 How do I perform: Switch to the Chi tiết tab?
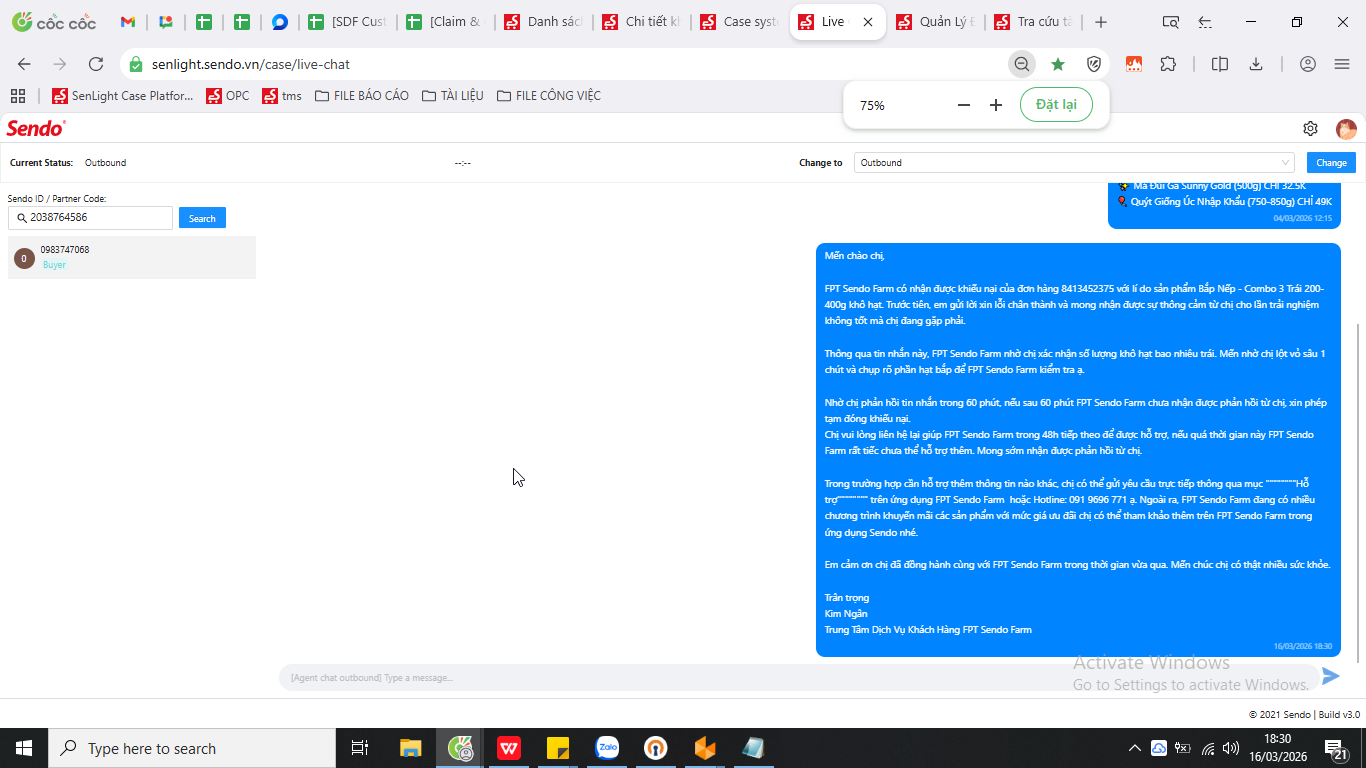639,22
